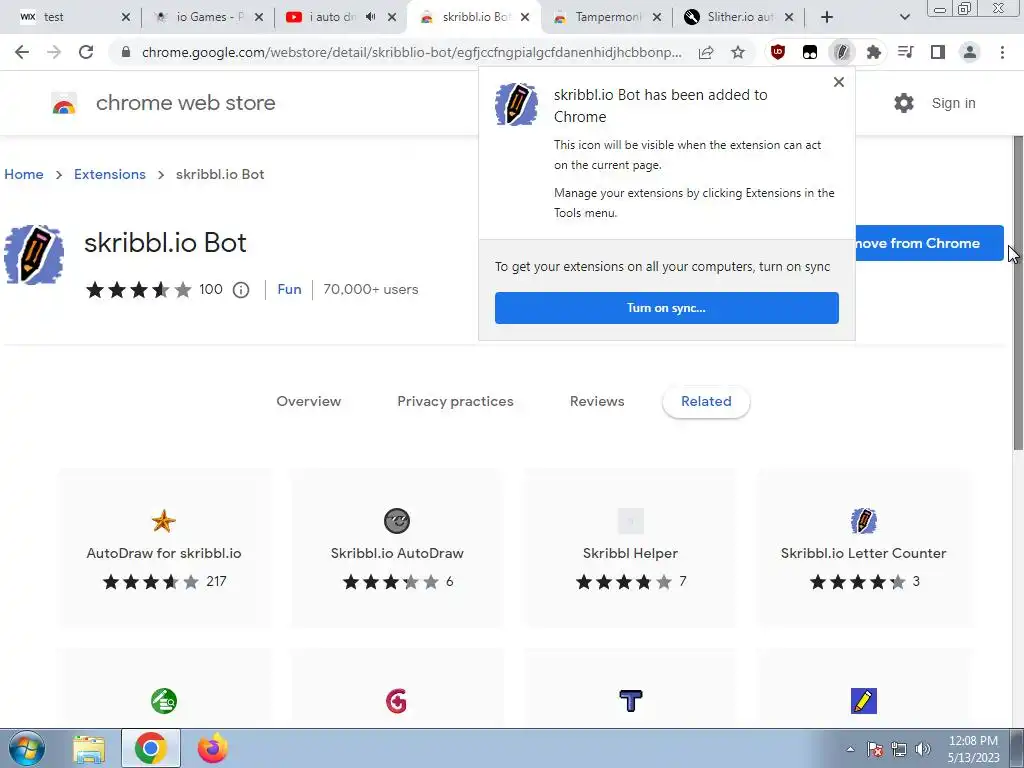Click the page's vertical scrollbar thumb
Viewport: 1024px width, 768px height.
click(1018, 292)
